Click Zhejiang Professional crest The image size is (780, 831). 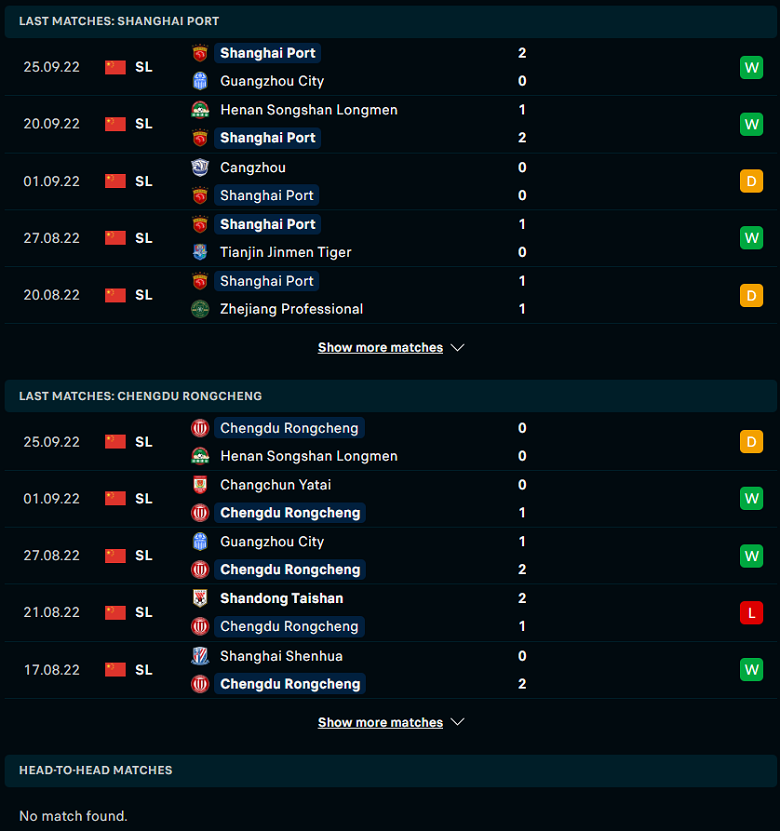pos(200,309)
